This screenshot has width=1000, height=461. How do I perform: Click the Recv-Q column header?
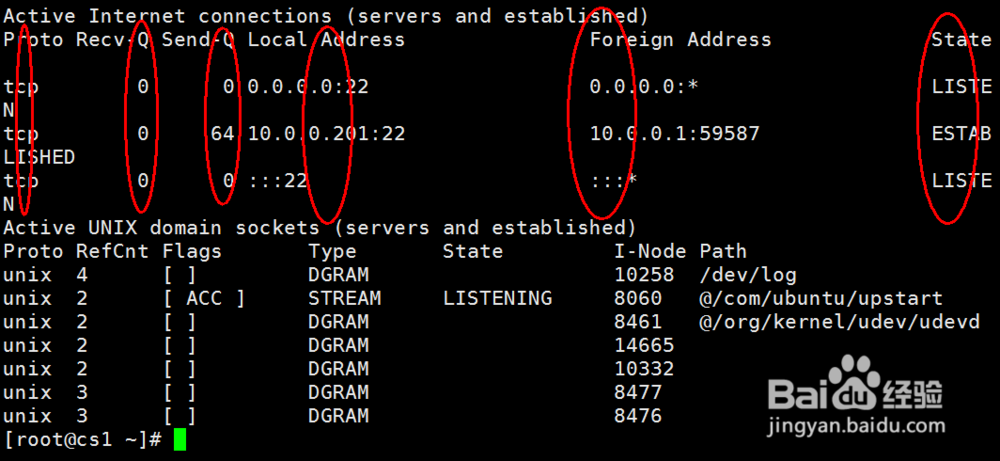113,40
